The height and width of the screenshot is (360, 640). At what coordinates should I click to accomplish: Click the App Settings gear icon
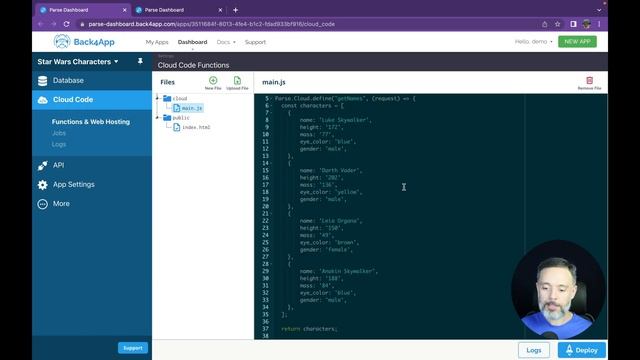click(x=42, y=184)
